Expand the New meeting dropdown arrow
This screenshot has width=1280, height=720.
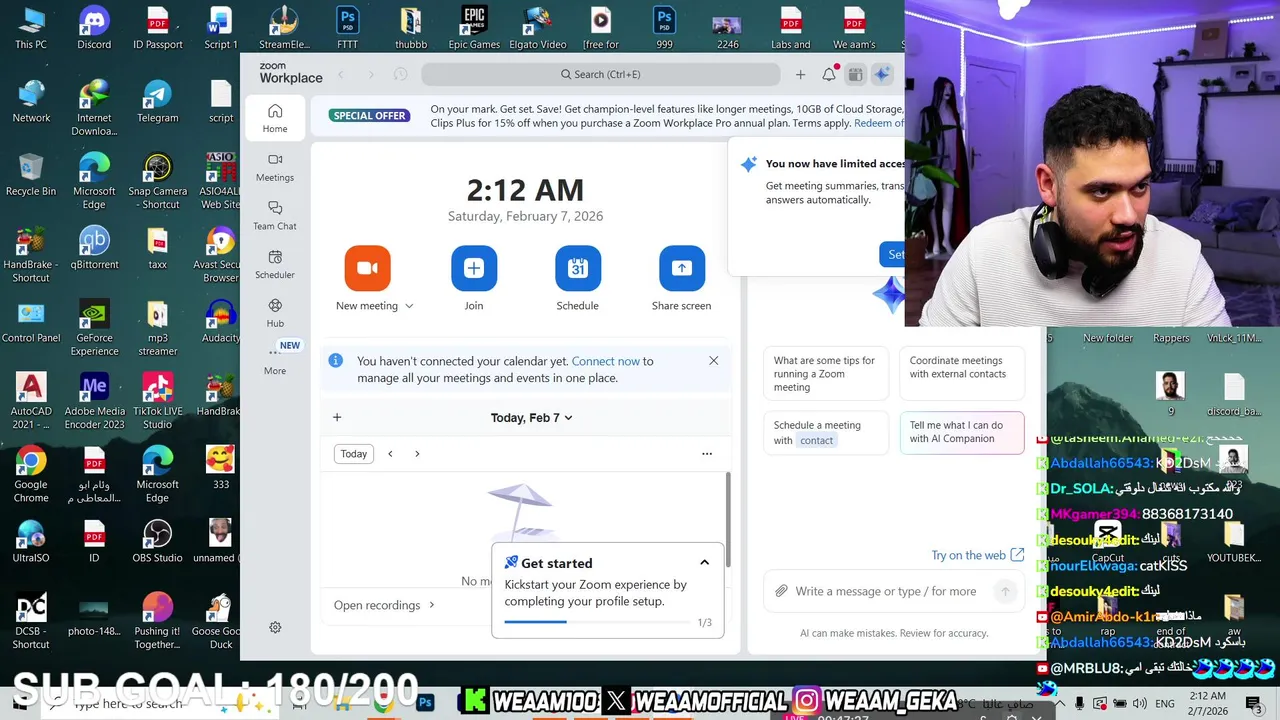409,306
